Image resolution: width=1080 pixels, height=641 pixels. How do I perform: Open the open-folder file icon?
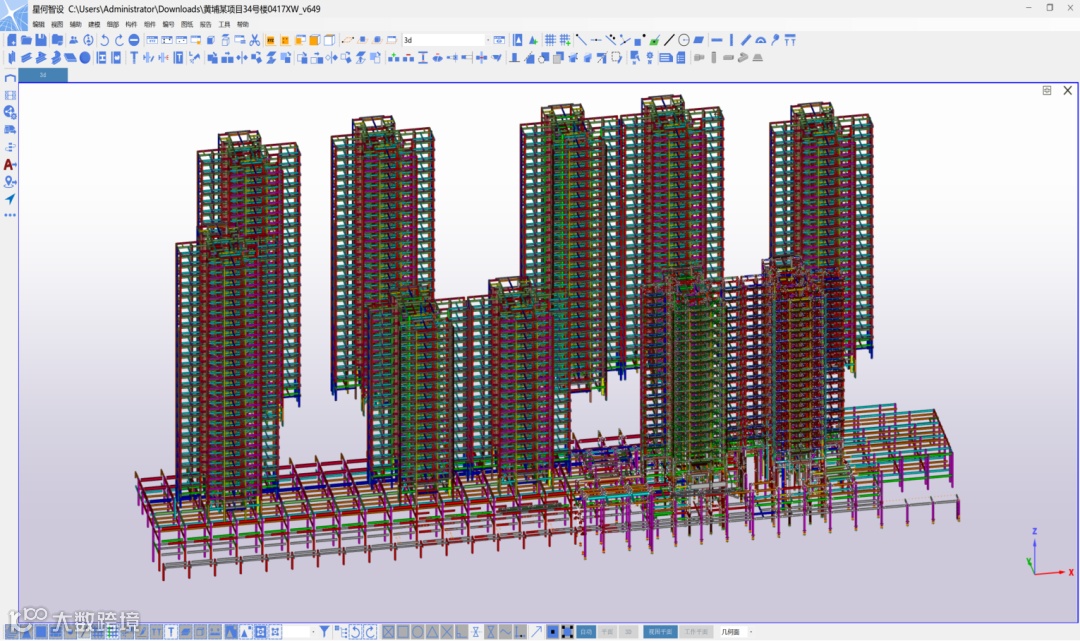26,40
